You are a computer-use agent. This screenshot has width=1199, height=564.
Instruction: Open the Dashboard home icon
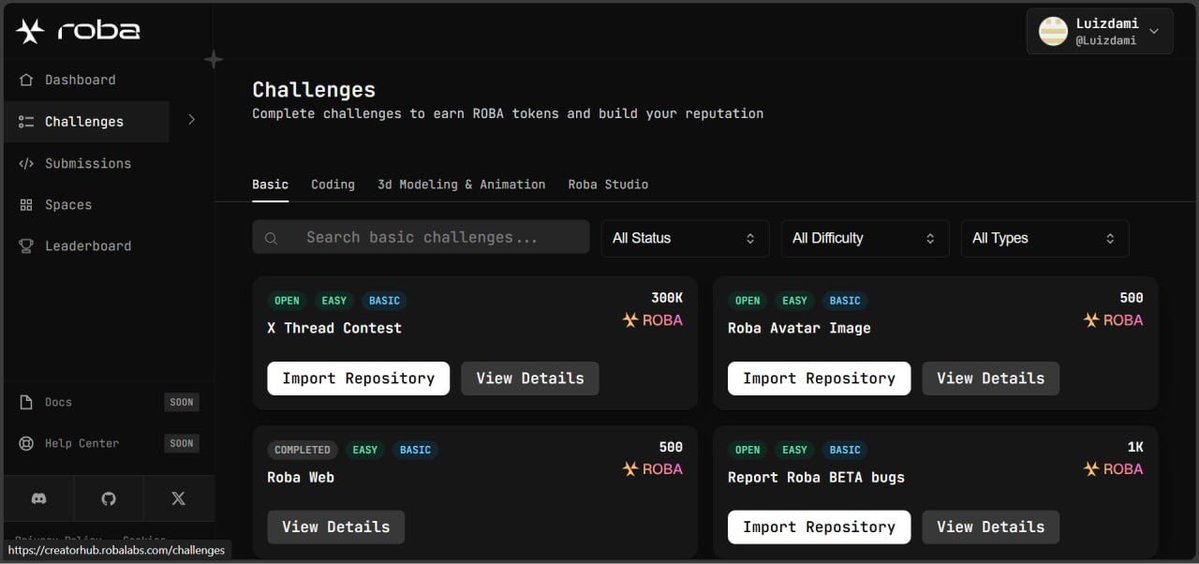pyautogui.click(x=26, y=79)
